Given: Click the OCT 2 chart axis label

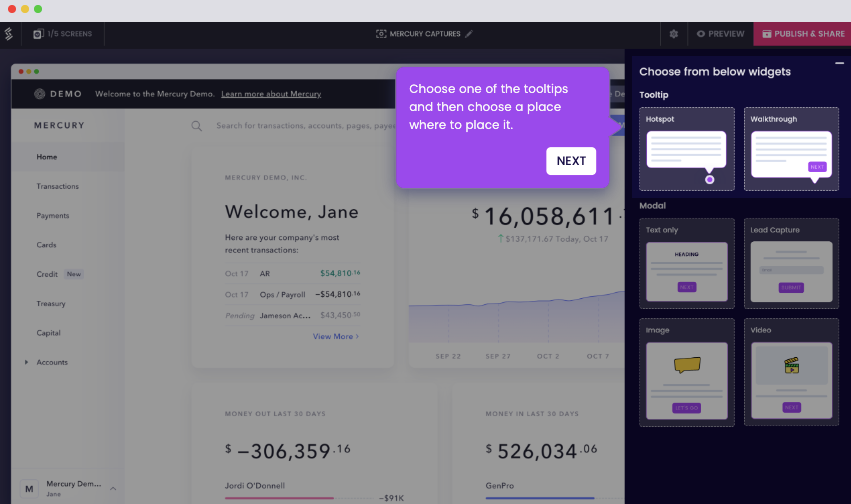Looking at the screenshot, I should 548,356.
